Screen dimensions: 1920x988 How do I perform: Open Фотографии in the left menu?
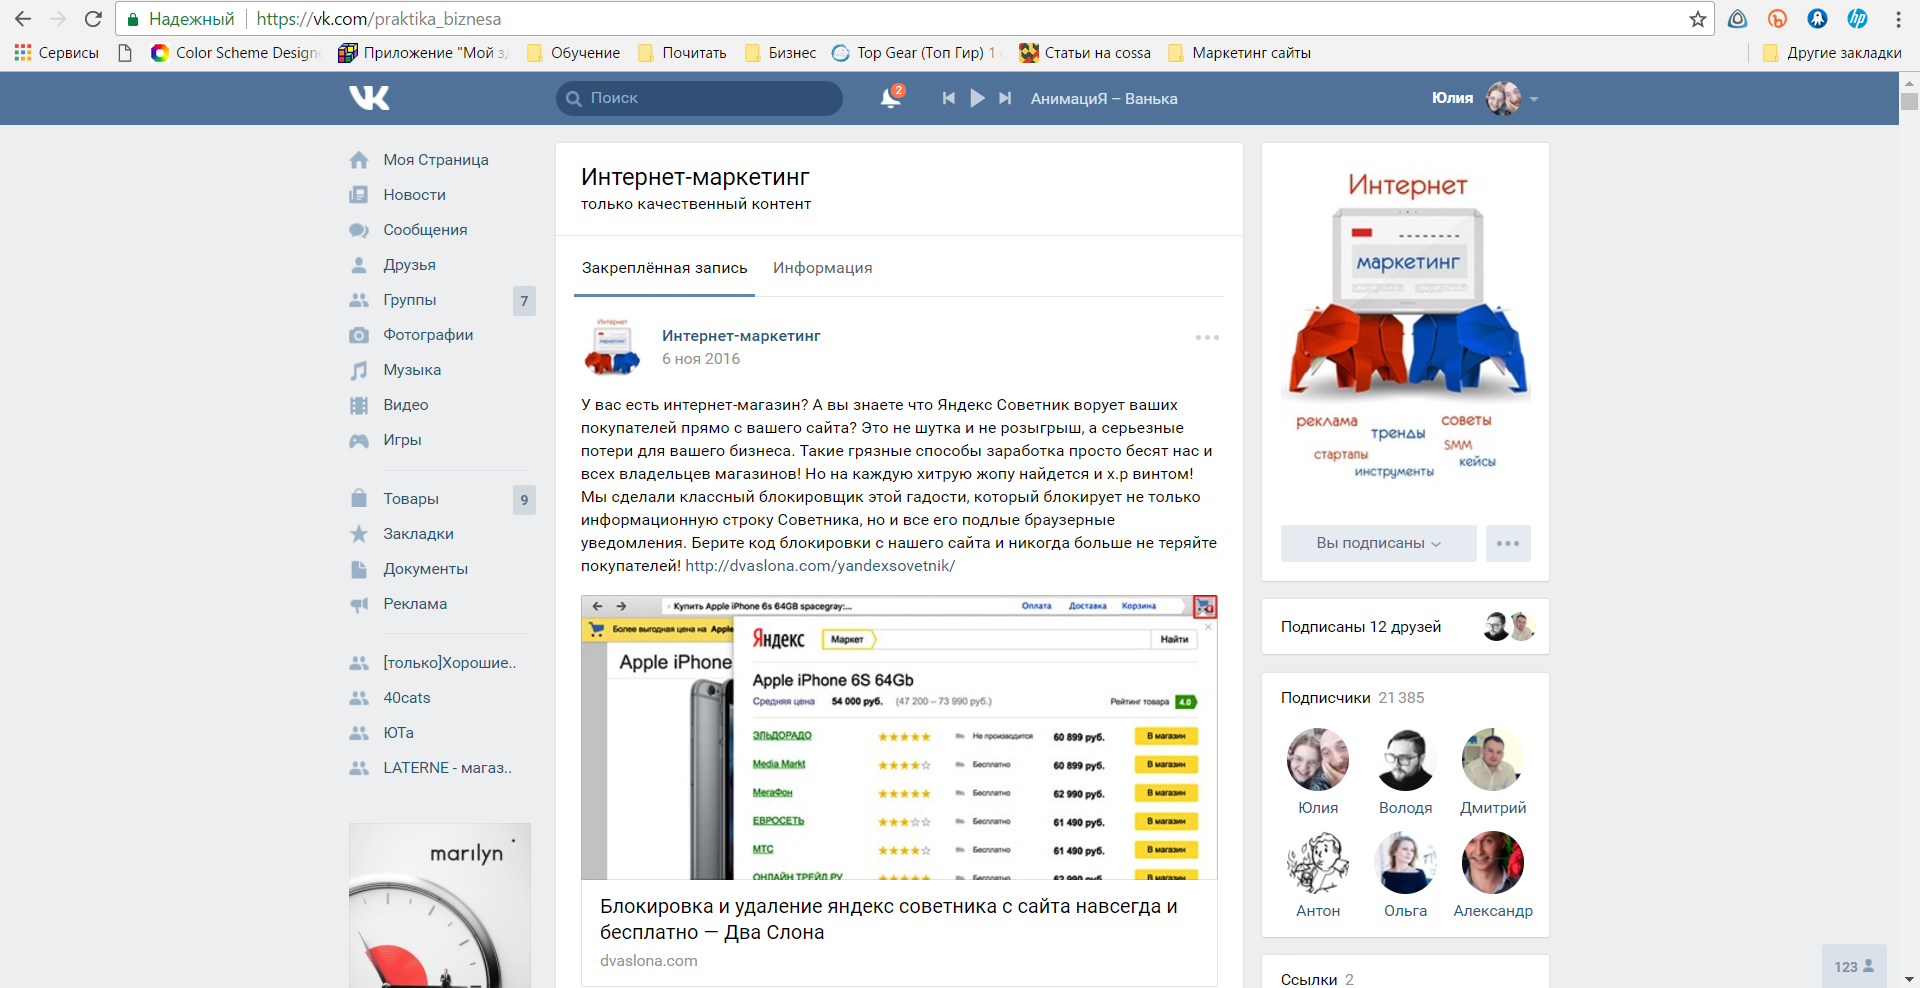[428, 335]
